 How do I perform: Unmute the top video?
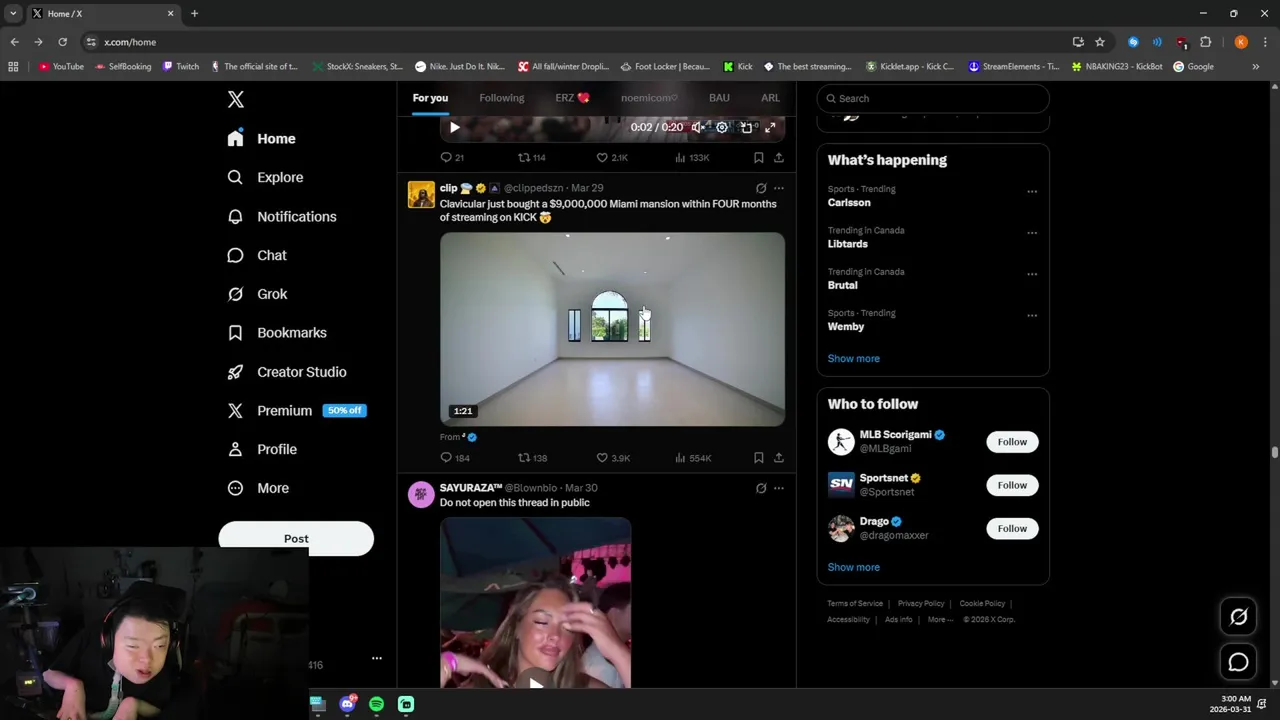click(697, 127)
